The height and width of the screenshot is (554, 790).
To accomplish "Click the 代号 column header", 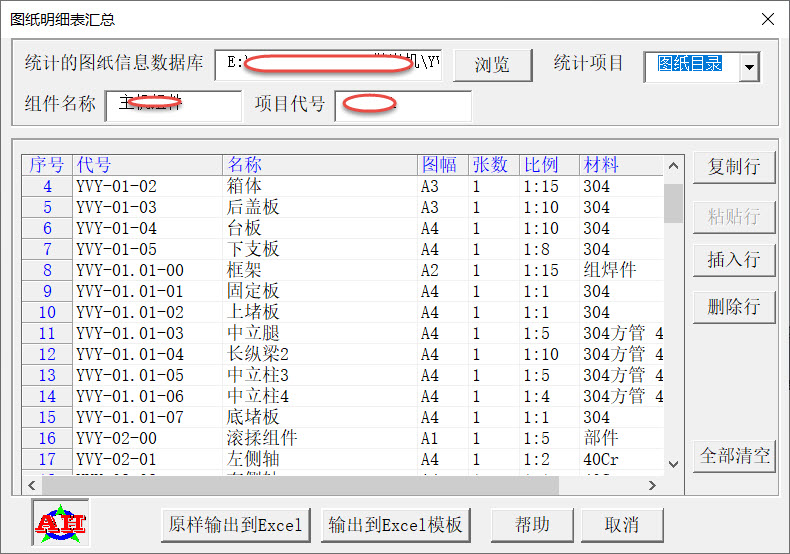I will 148,165.
